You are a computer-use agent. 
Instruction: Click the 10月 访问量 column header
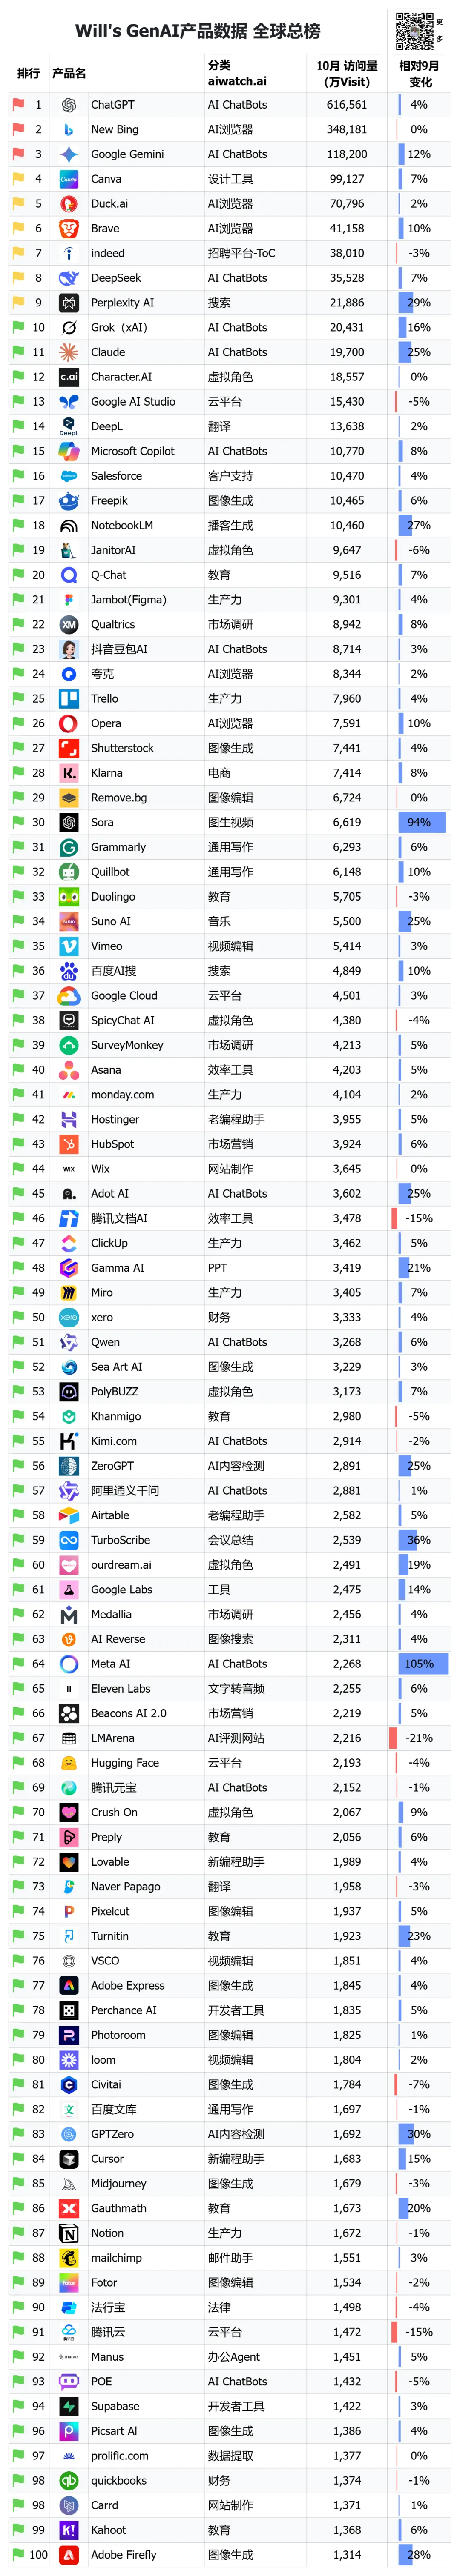pyautogui.click(x=347, y=73)
